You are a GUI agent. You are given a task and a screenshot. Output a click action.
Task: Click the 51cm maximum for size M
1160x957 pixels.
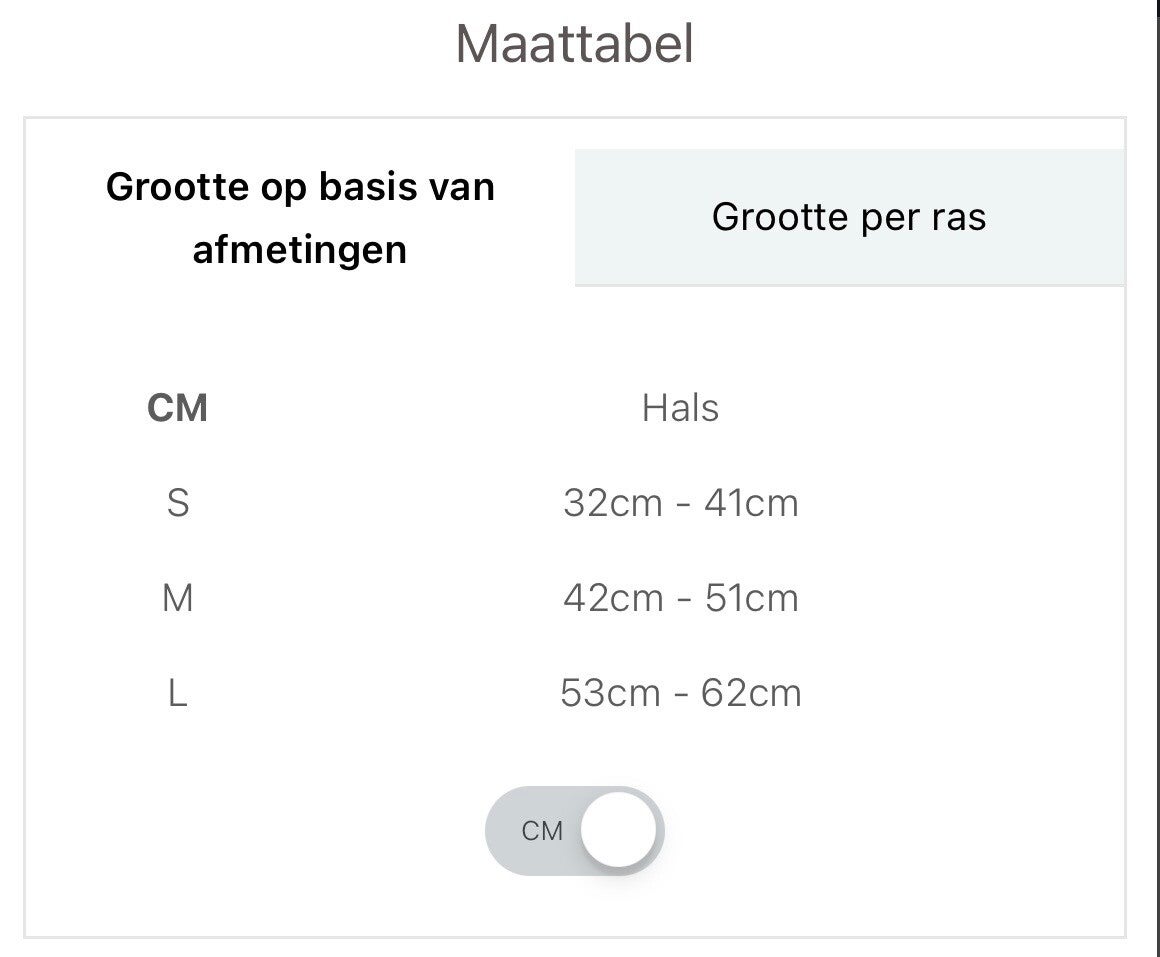click(x=751, y=598)
